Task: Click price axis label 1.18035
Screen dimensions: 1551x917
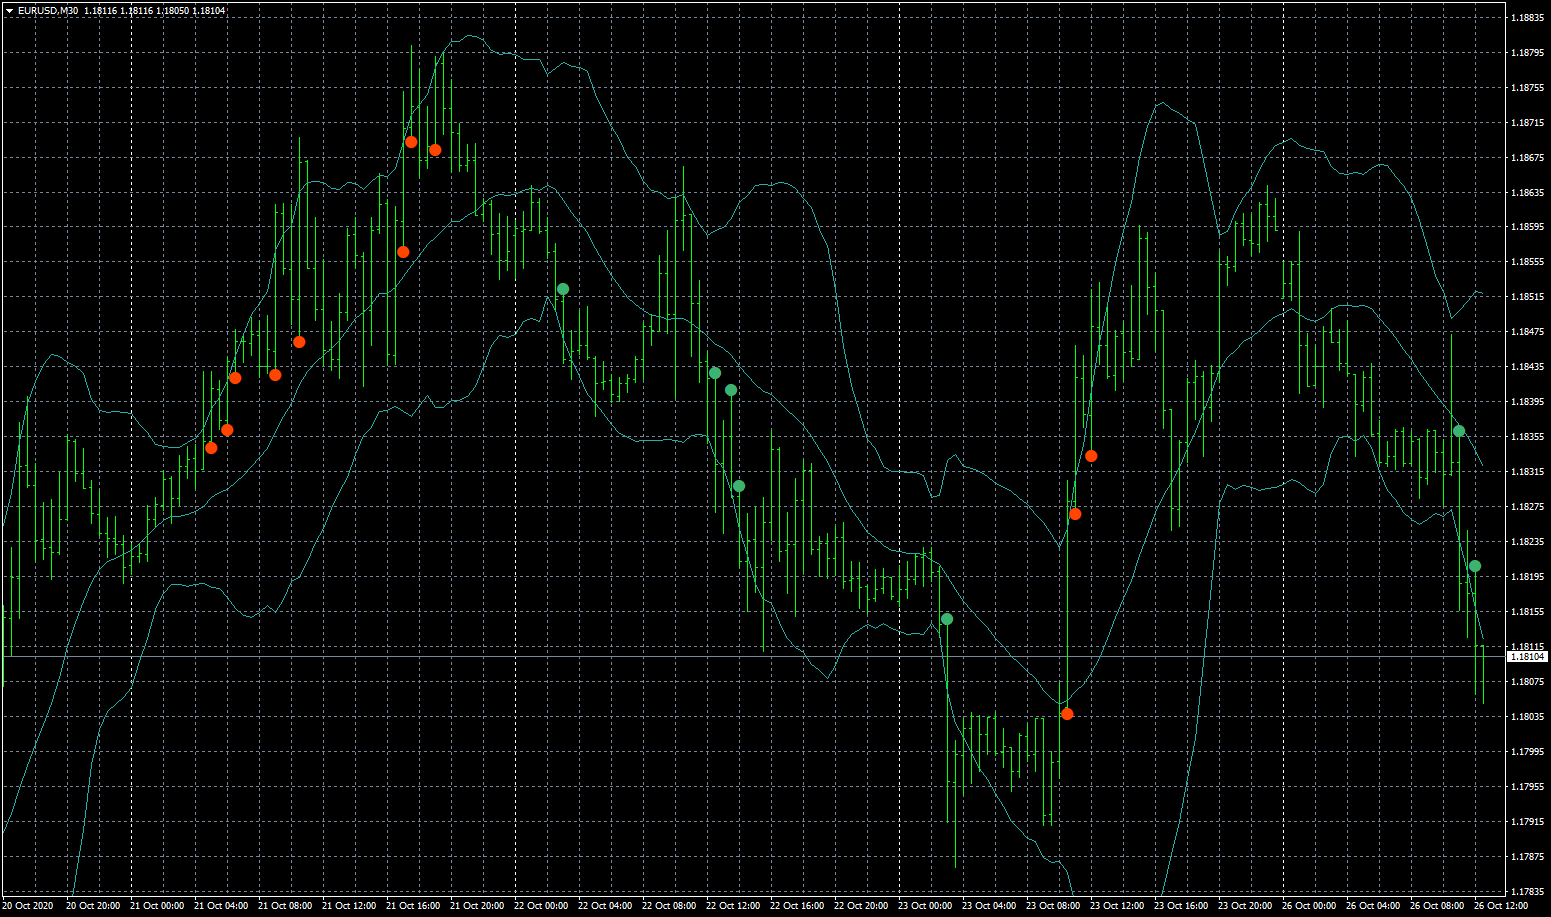Action: (x=1526, y=717)
